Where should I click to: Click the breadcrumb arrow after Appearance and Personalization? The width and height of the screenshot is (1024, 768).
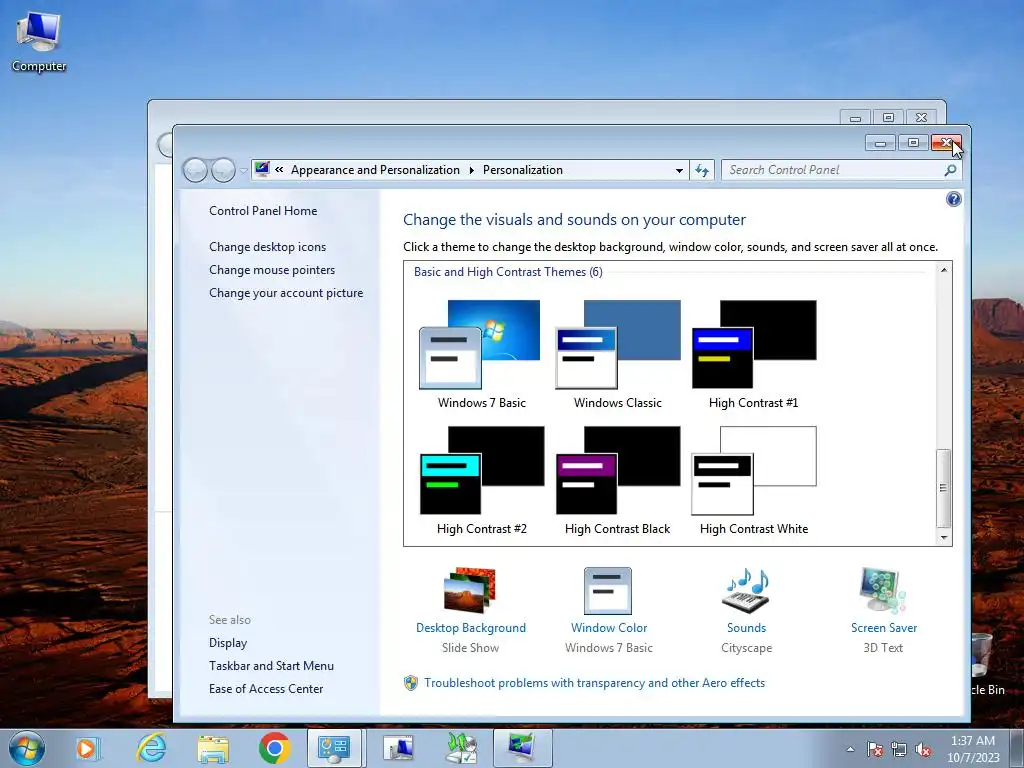tap(472, 170)
